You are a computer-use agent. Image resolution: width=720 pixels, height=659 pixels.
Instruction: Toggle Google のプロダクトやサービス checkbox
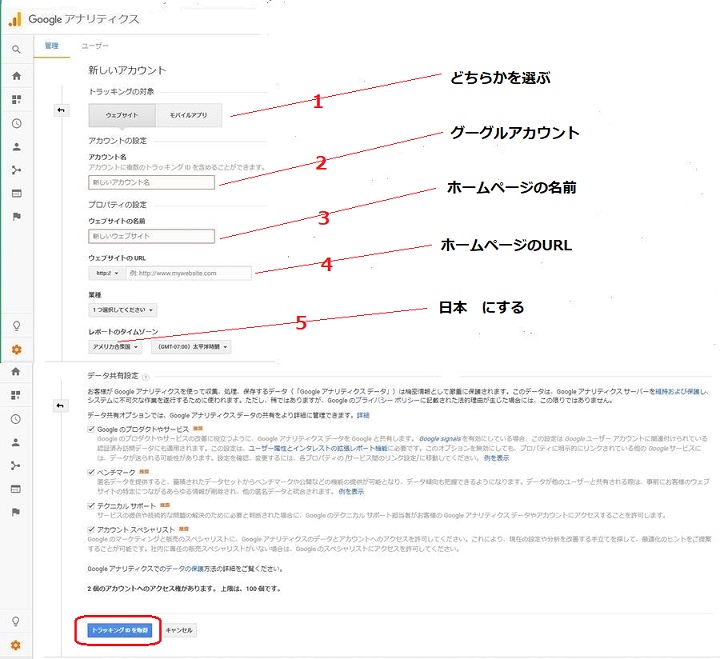click(91, 429)
